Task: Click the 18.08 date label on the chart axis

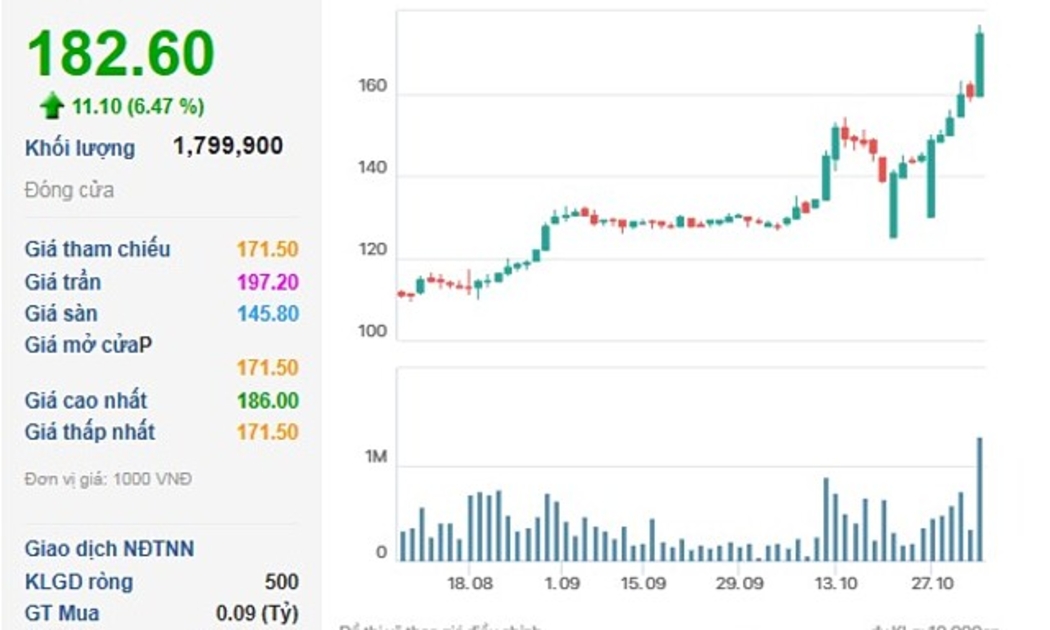Action: click(x=470, y=584)
